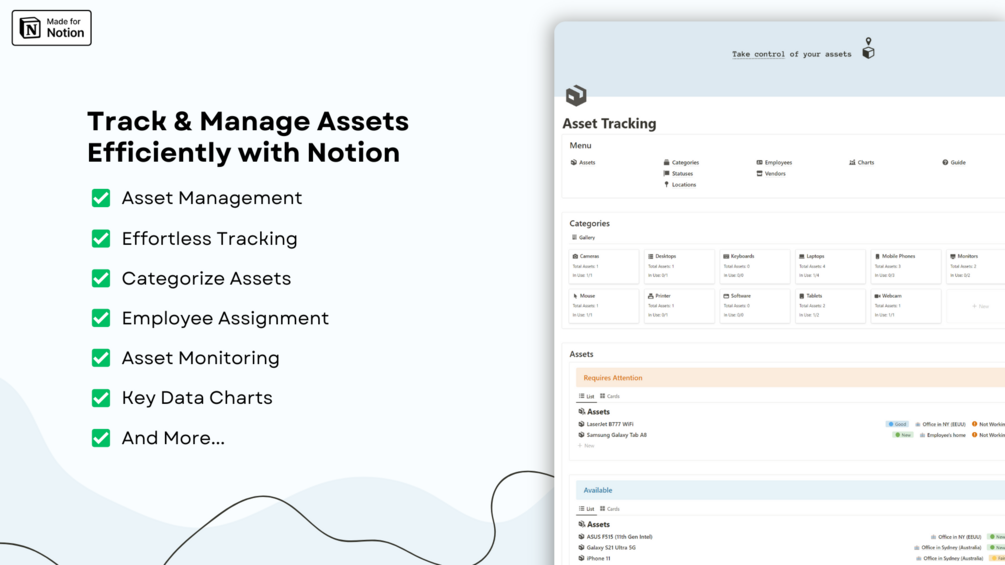The height and width of the screenshot is (565, 1005).
Task: Open the Employees link in Menu
Action: tap(774, 163)
